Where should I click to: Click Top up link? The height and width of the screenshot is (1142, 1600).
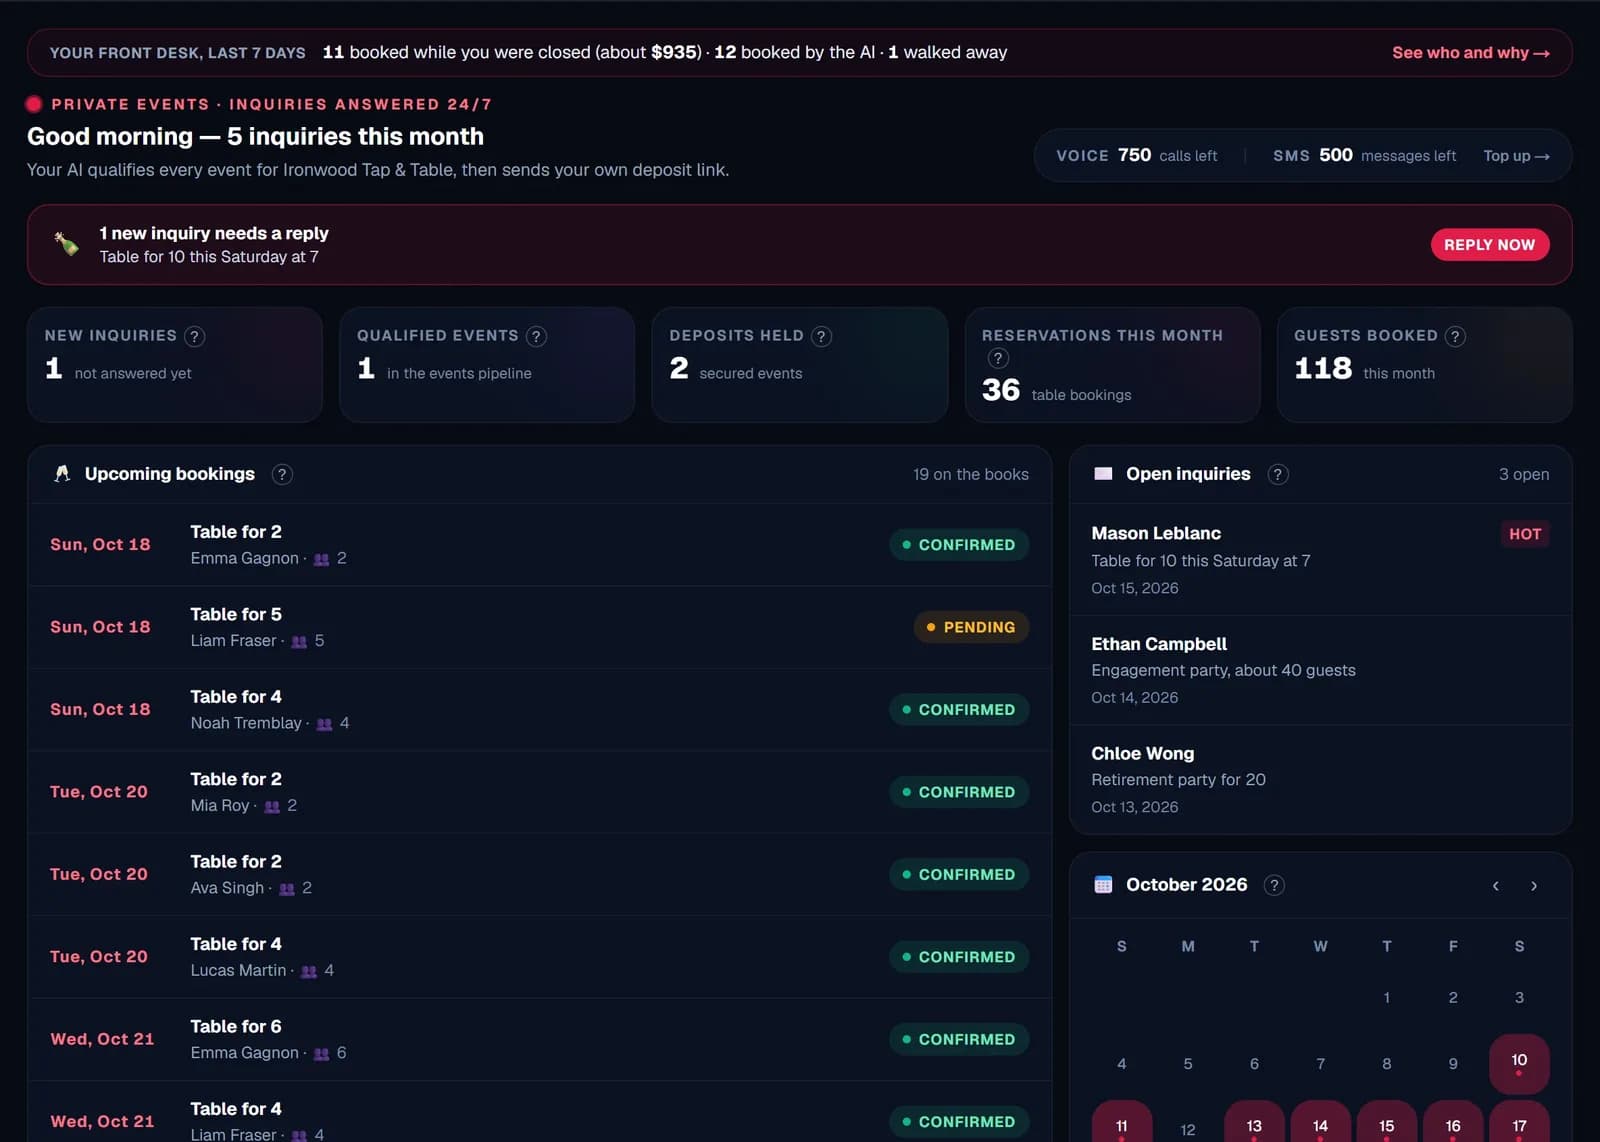click(x=1516, y=156)
